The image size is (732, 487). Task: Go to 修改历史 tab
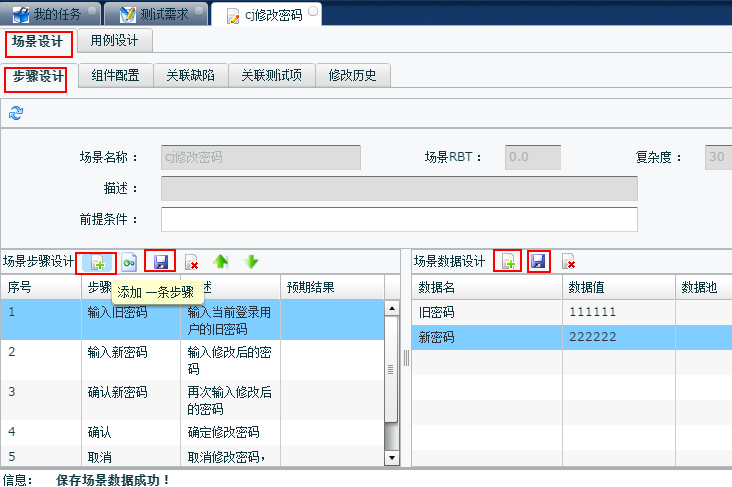pyautogui.click(x=352, y=76)
